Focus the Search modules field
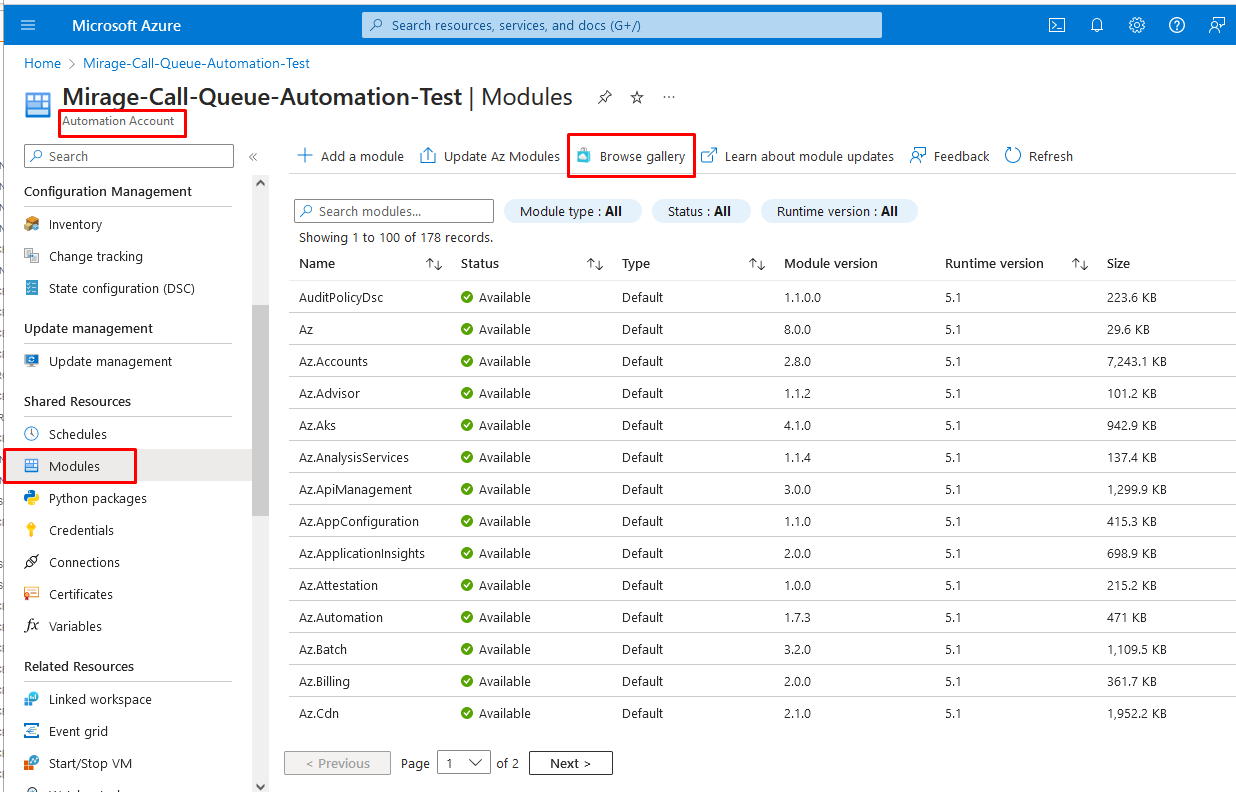The width and height of the screenshot is (1236, 792). tap(394, 211)
